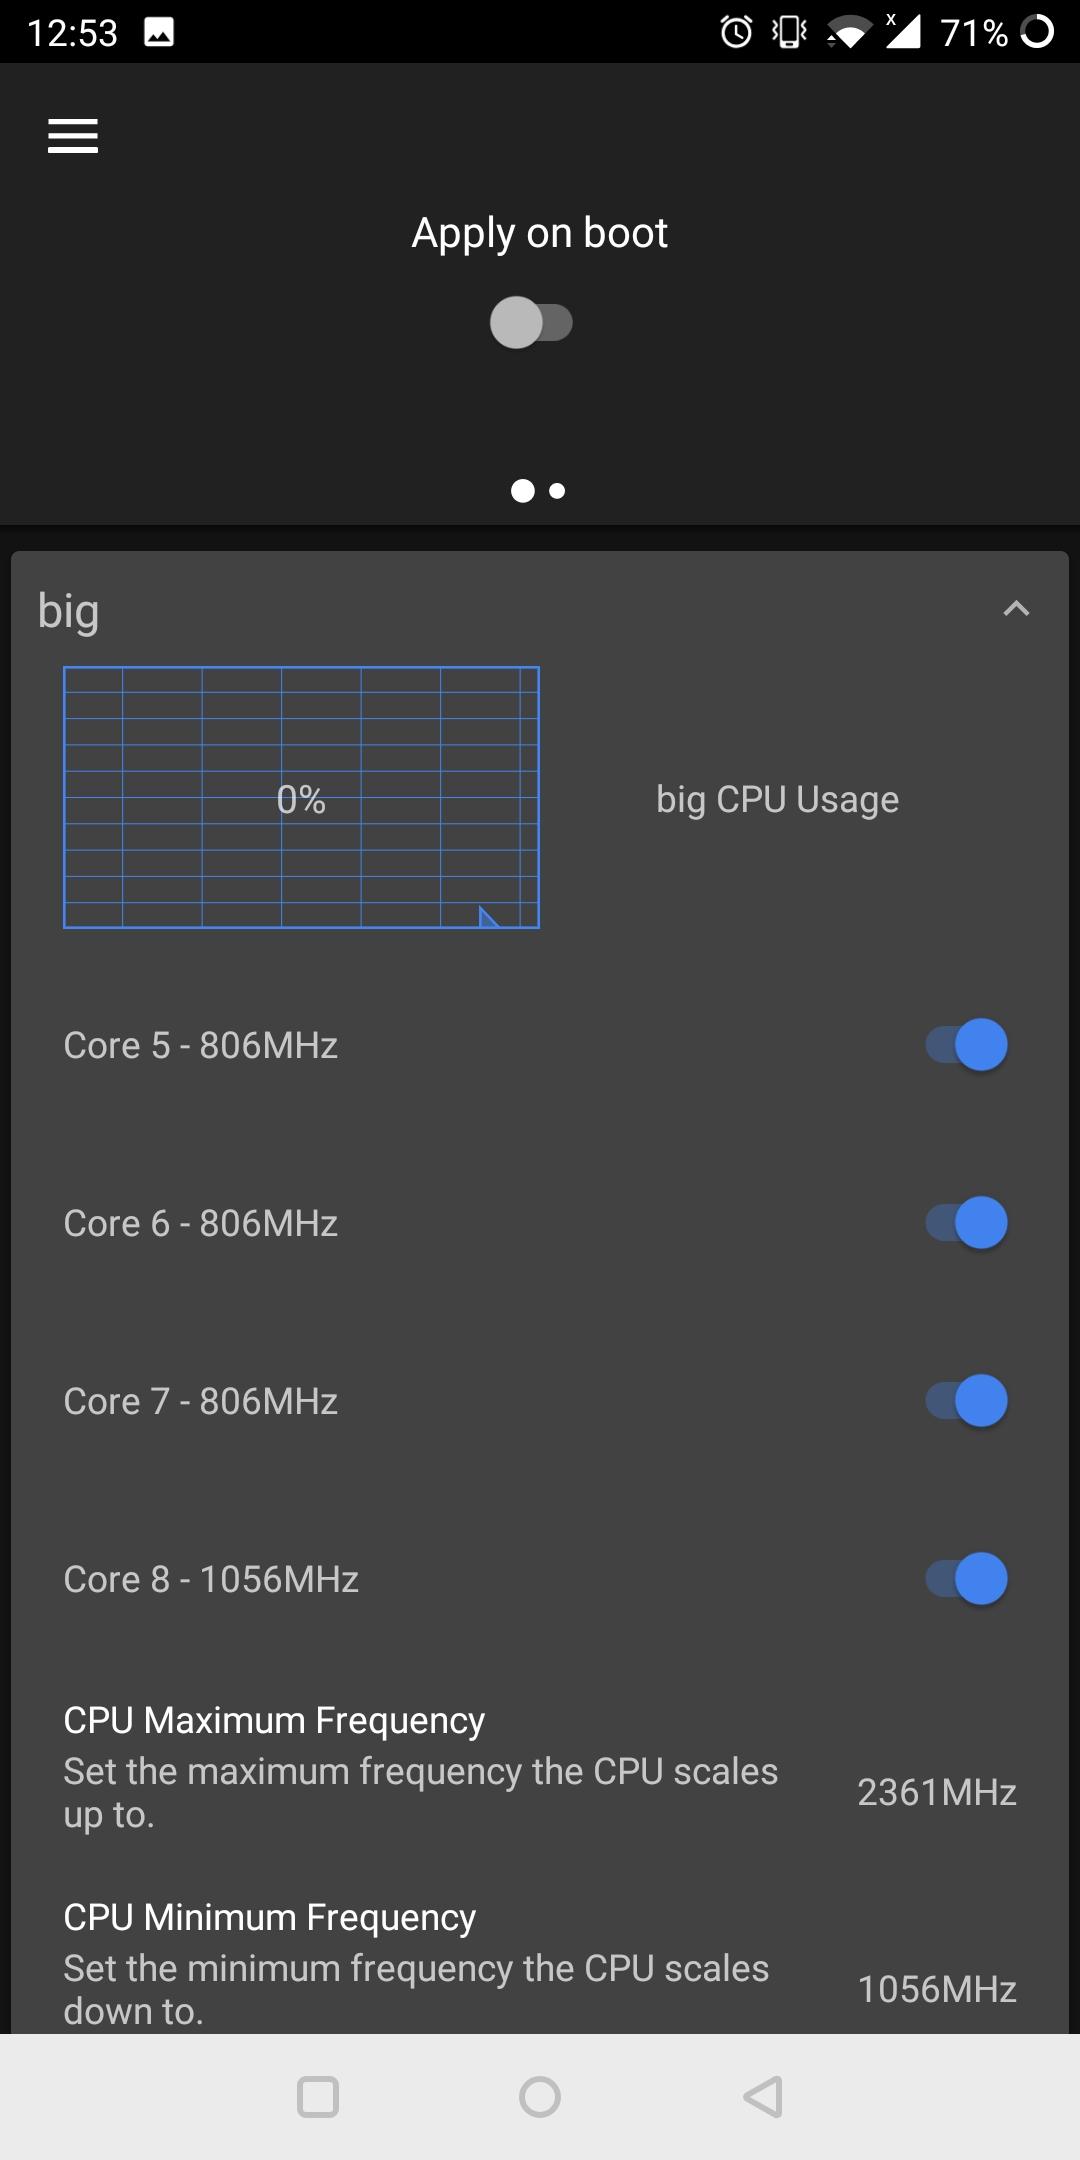This screenshot has width=1080, height=2160.
Task: Tap the alarm clock status icon
Action: pos(736,32)
